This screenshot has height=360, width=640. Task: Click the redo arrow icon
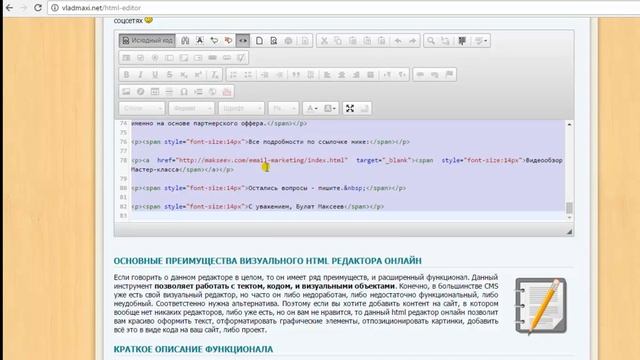412,40
